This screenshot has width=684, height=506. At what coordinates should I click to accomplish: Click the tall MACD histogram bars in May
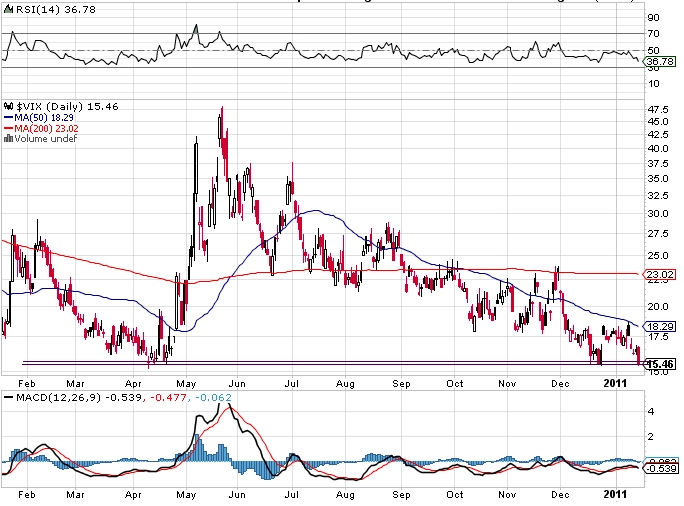point(199,447)
